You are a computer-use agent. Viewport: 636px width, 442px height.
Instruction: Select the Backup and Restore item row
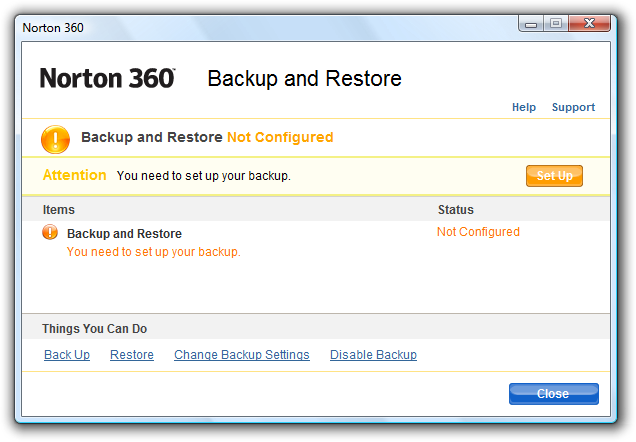(x=316, y=242)
